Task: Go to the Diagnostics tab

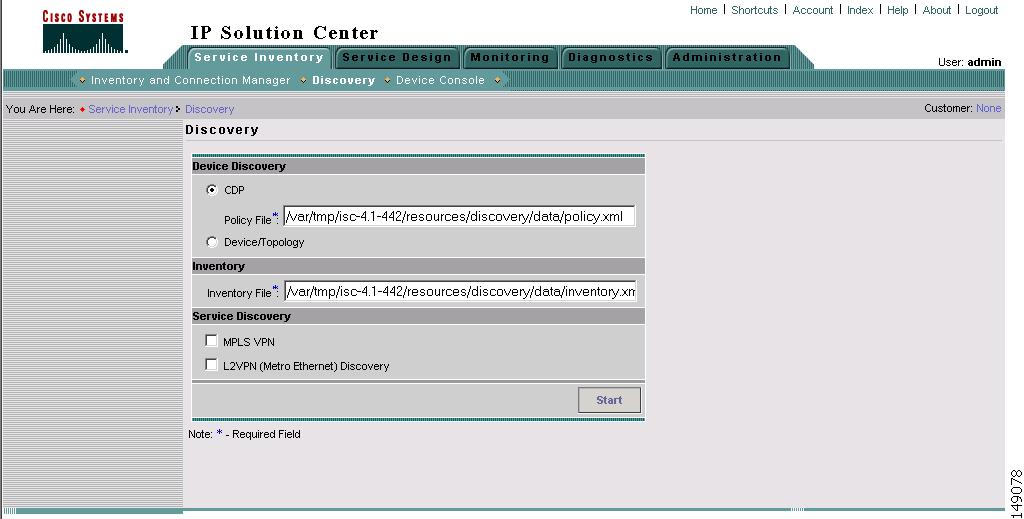Action: click(610, 57)
